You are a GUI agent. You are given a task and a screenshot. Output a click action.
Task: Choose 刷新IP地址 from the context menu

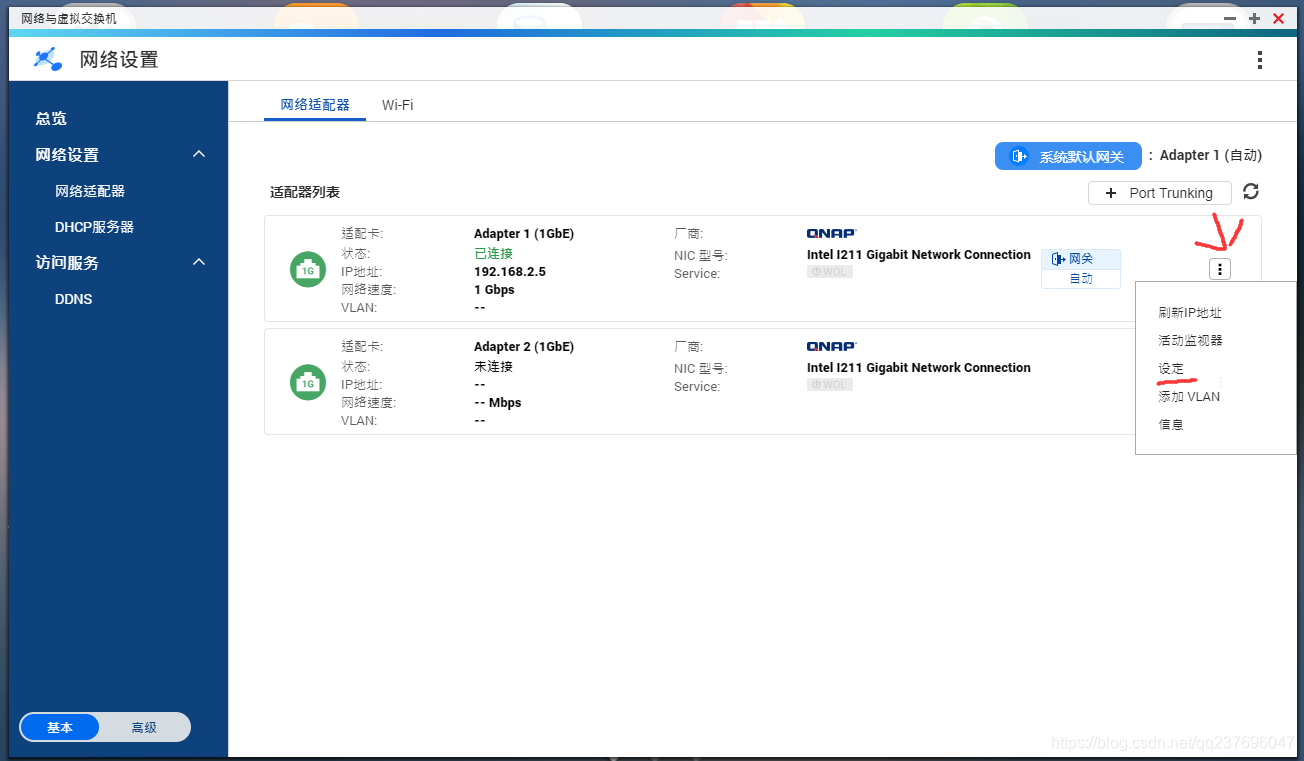[x=1190, y=313]
